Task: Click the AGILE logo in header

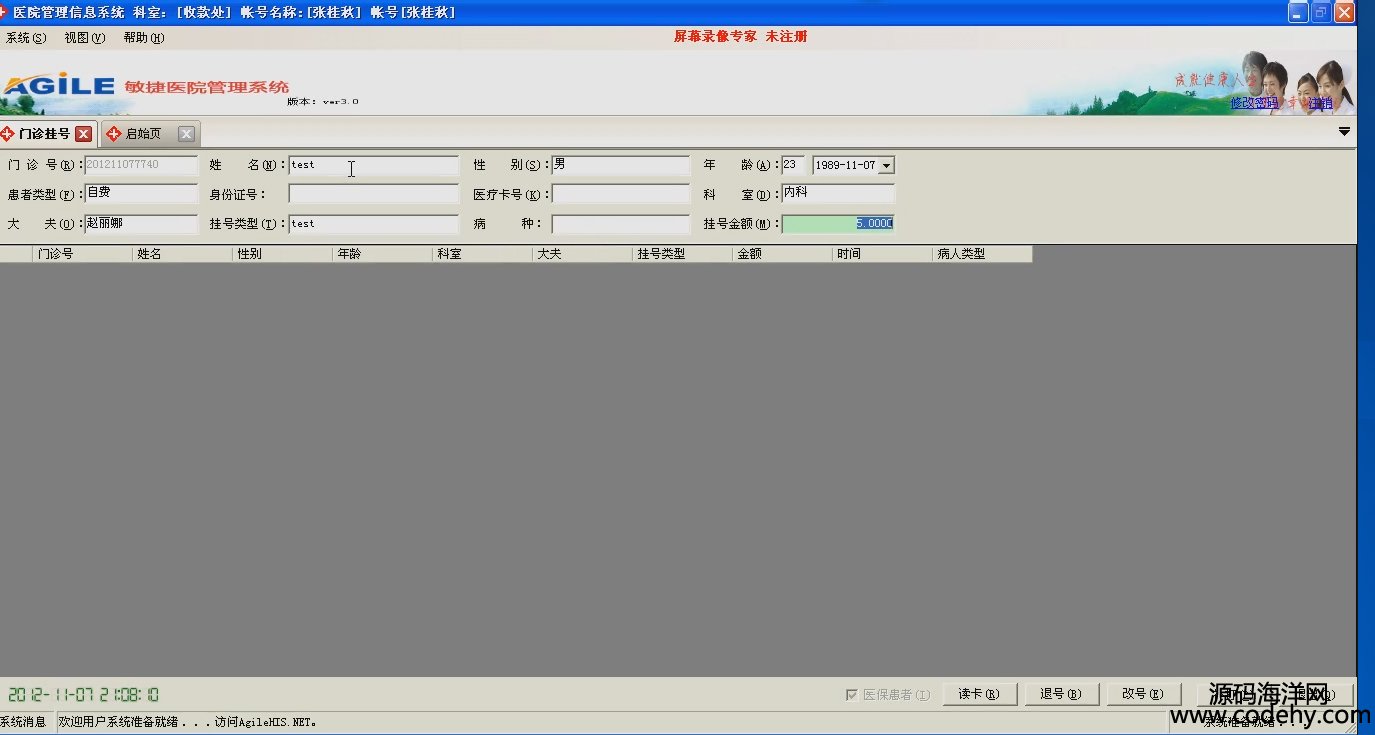Action: [x=58, y=85]
